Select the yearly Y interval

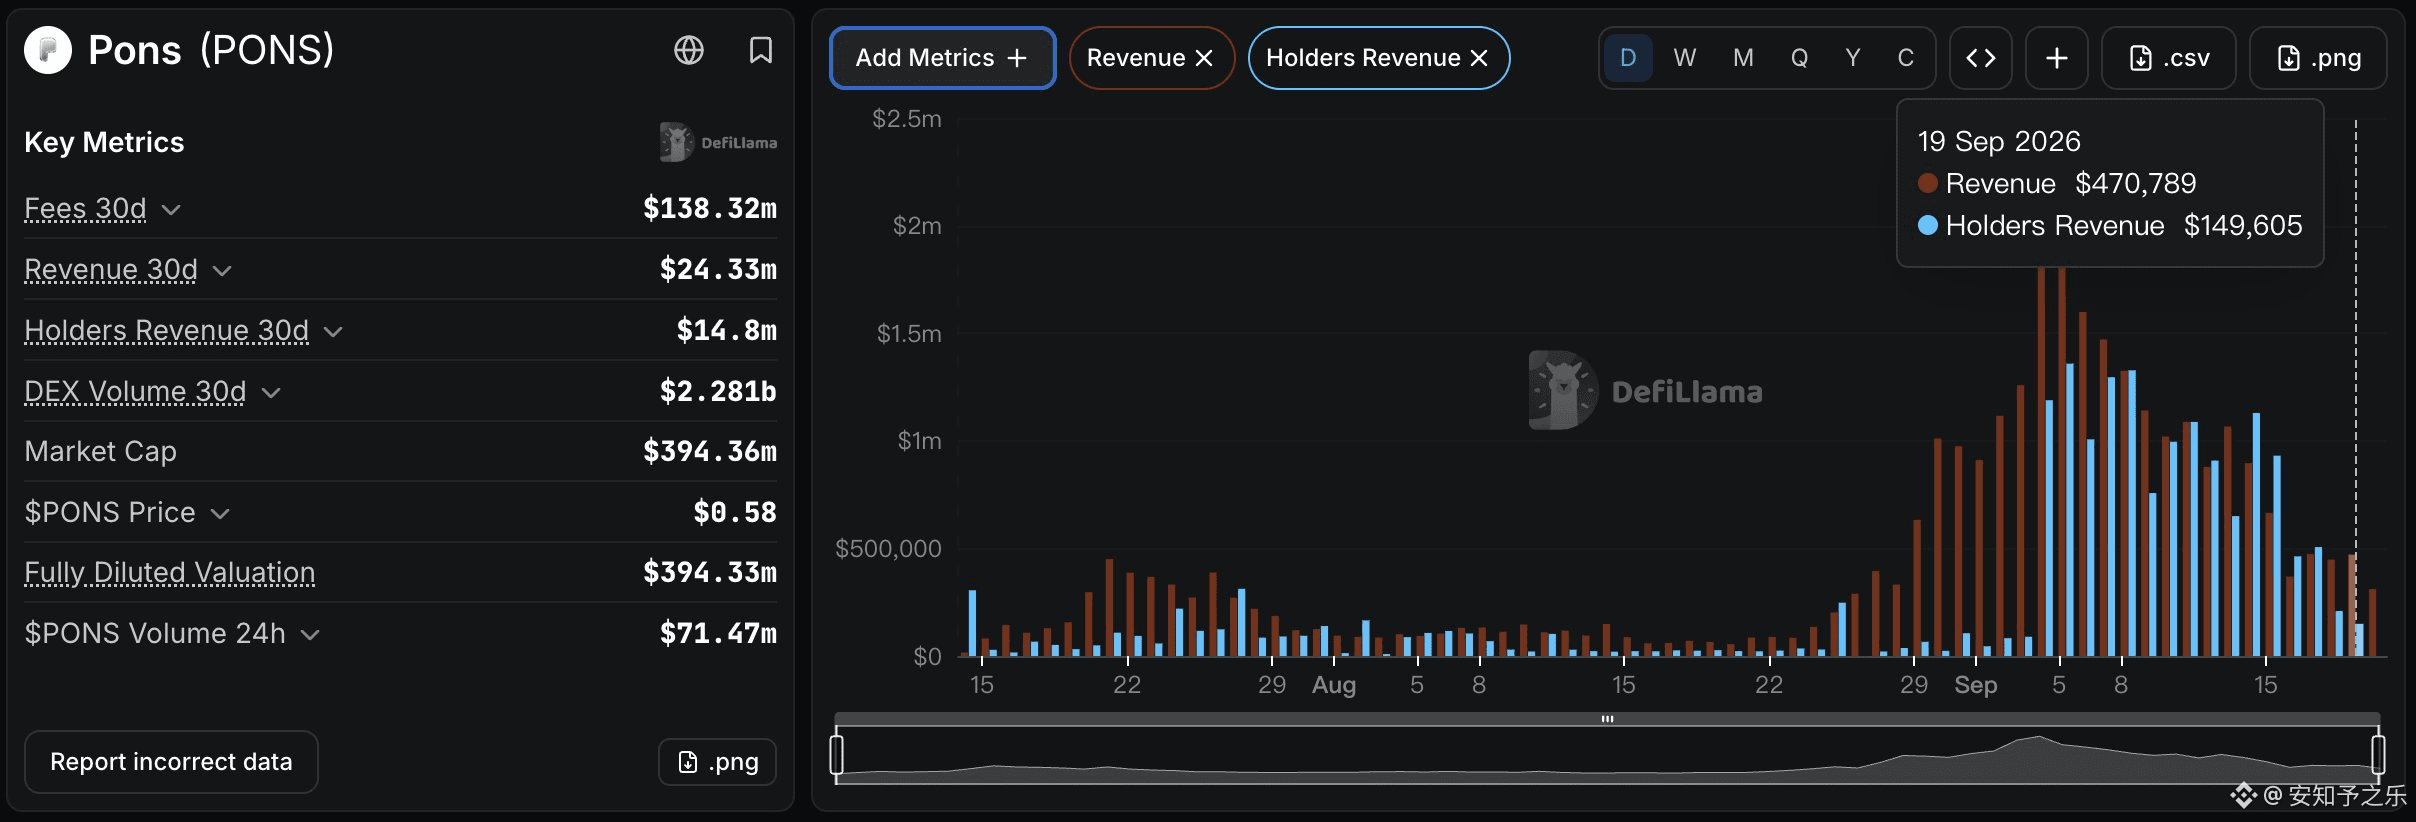pos(1853,58)
